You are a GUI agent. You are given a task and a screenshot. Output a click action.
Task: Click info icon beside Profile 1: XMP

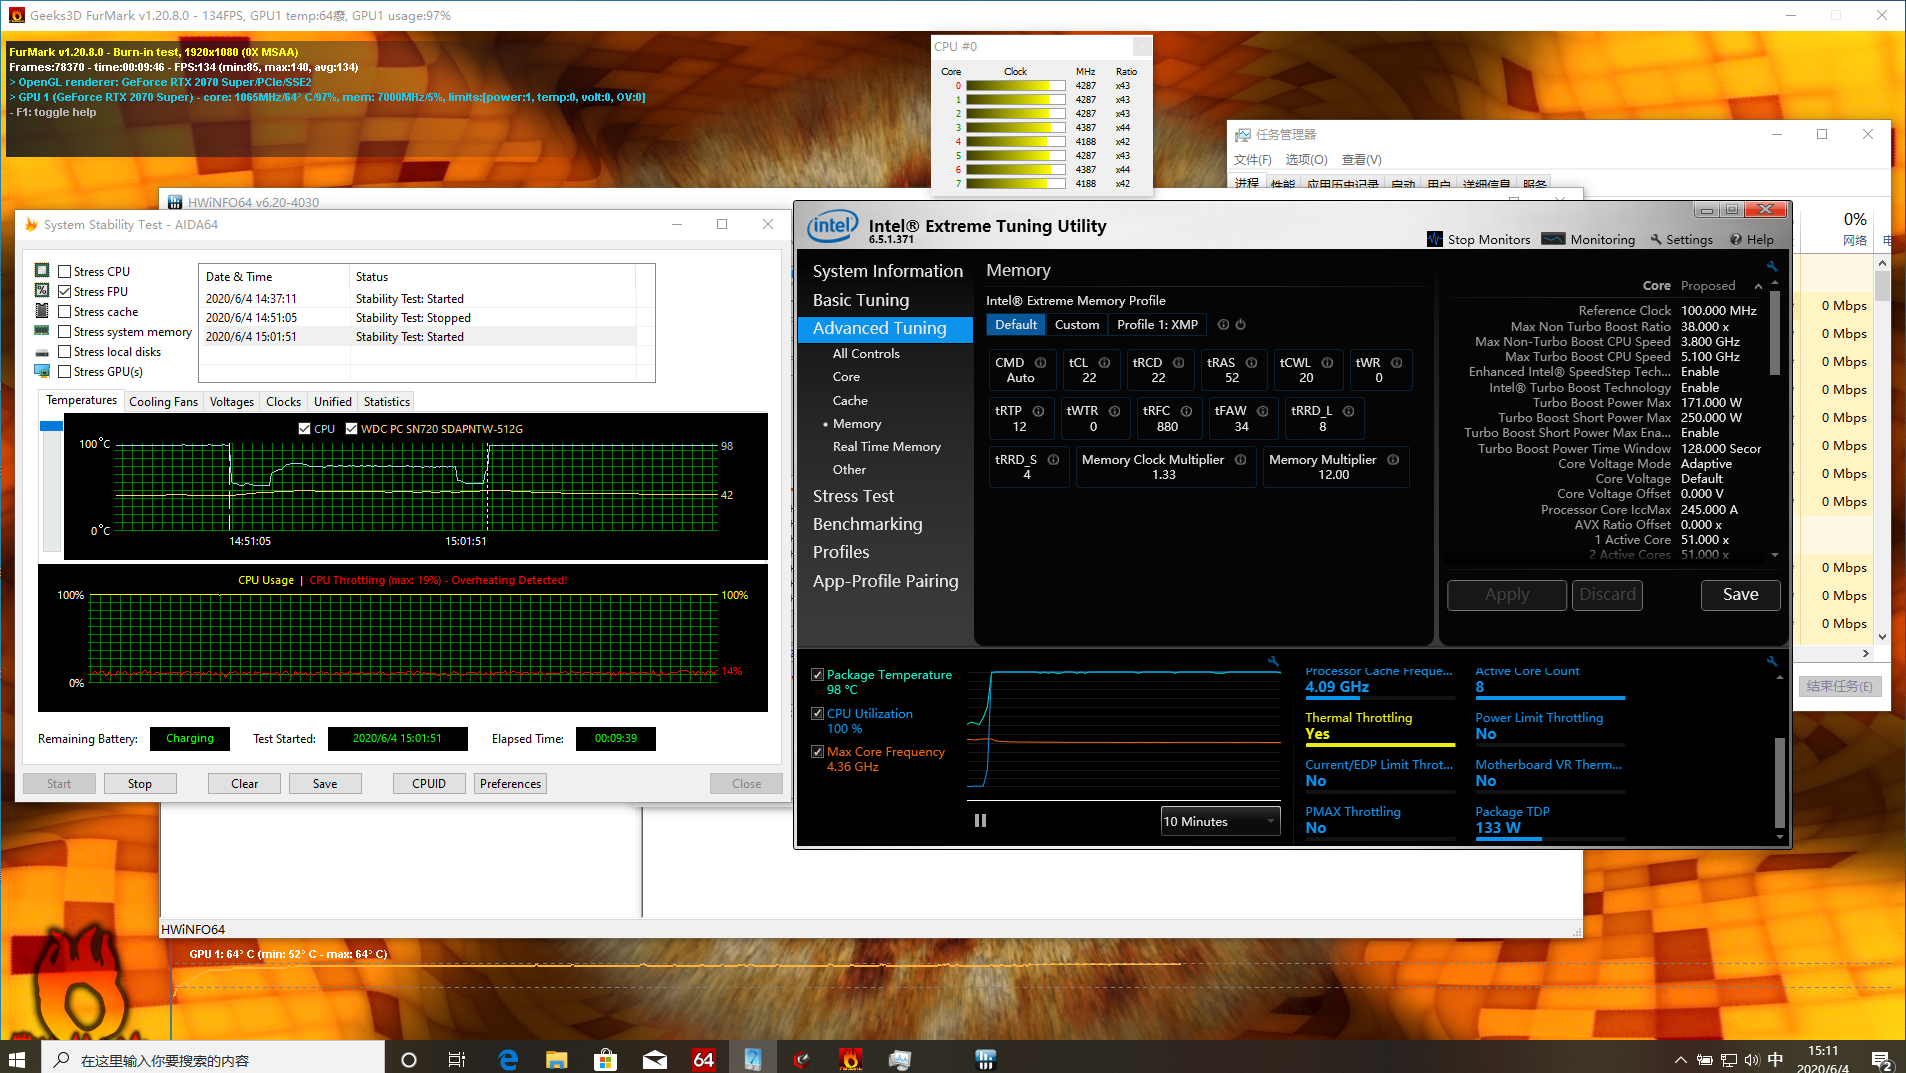click(1223, 325)
